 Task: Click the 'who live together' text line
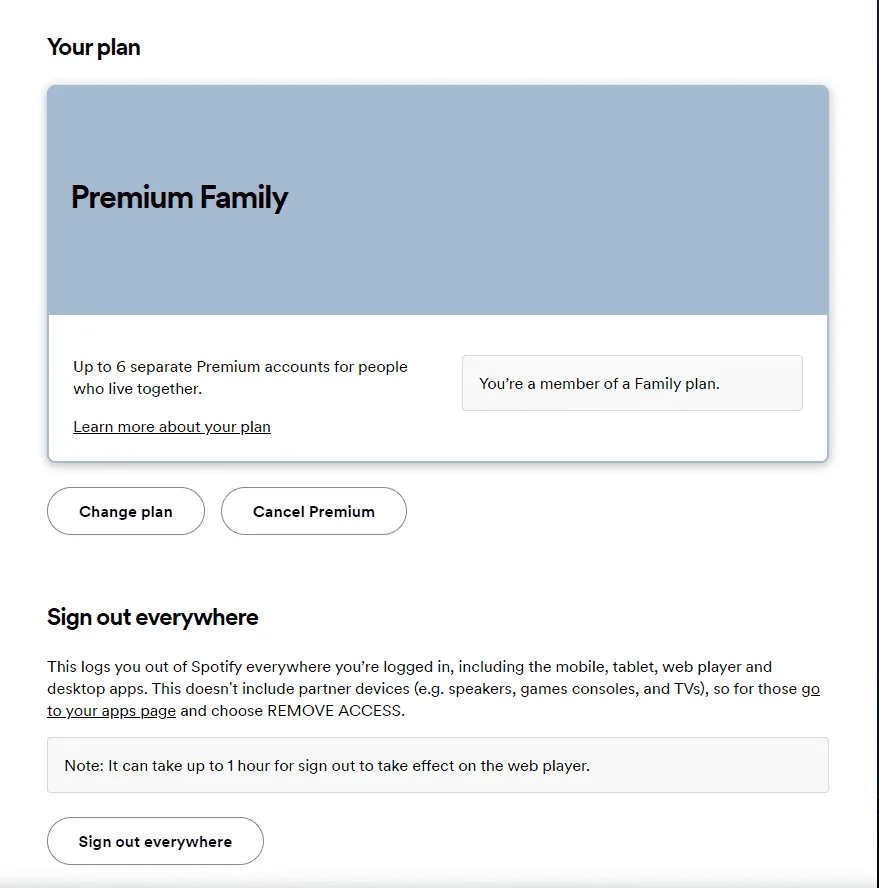tap(137, 389)
